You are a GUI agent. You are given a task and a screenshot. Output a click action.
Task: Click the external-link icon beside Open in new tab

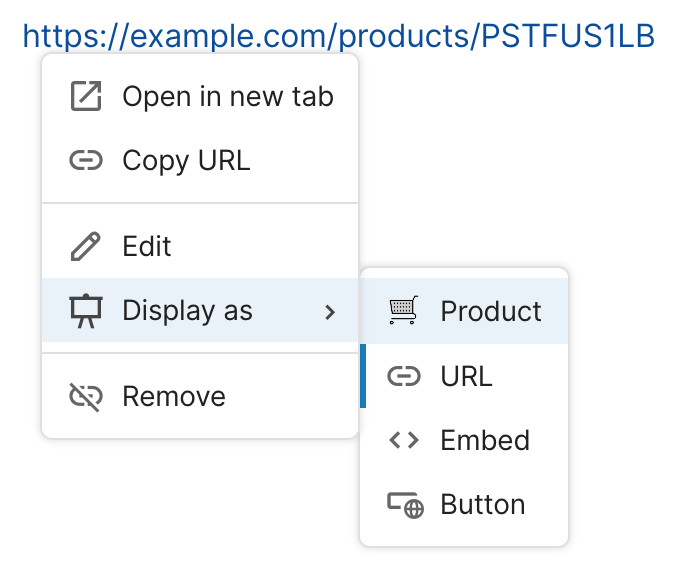click(87, 97)
